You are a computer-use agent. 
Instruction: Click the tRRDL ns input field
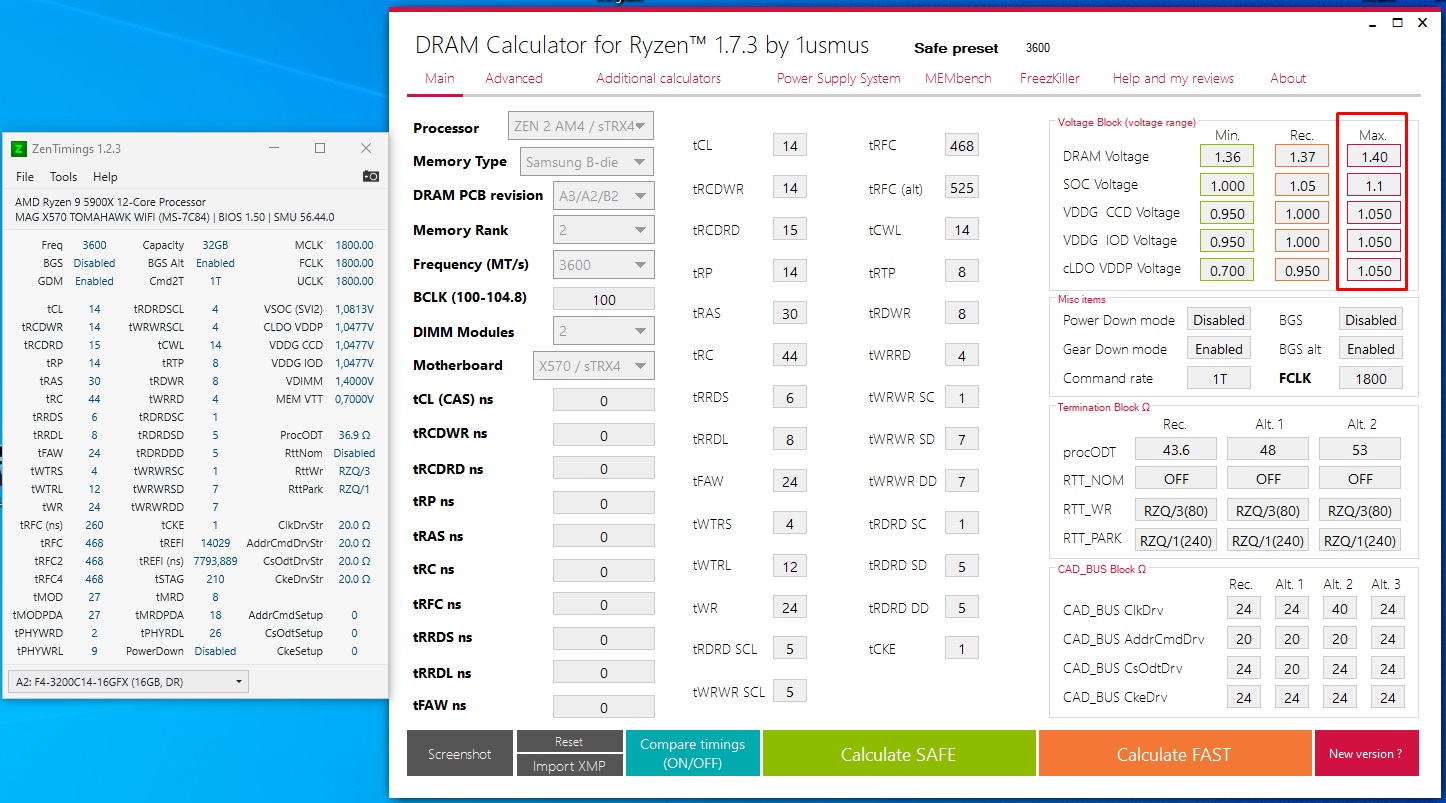coord(604,673)
